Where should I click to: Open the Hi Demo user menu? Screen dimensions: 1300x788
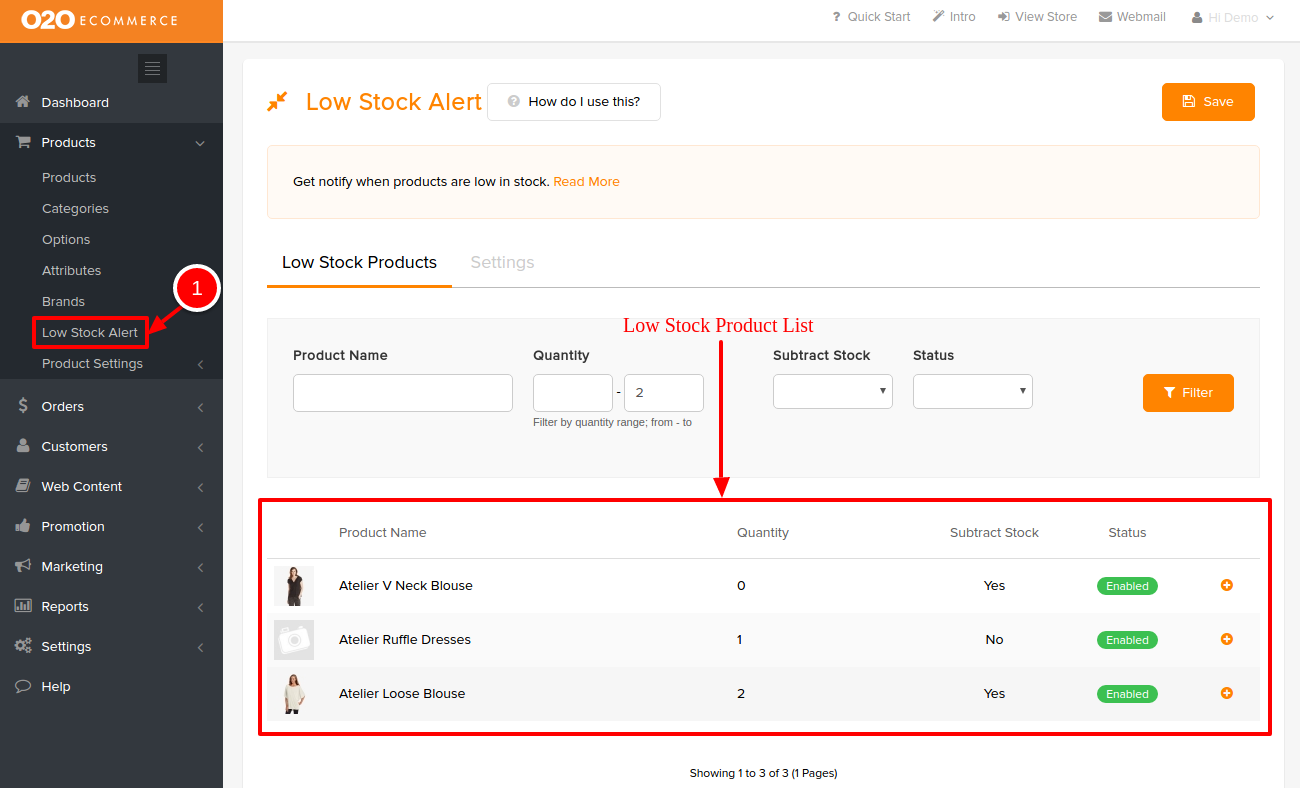pyautogui.click(x=1233, y=18)
